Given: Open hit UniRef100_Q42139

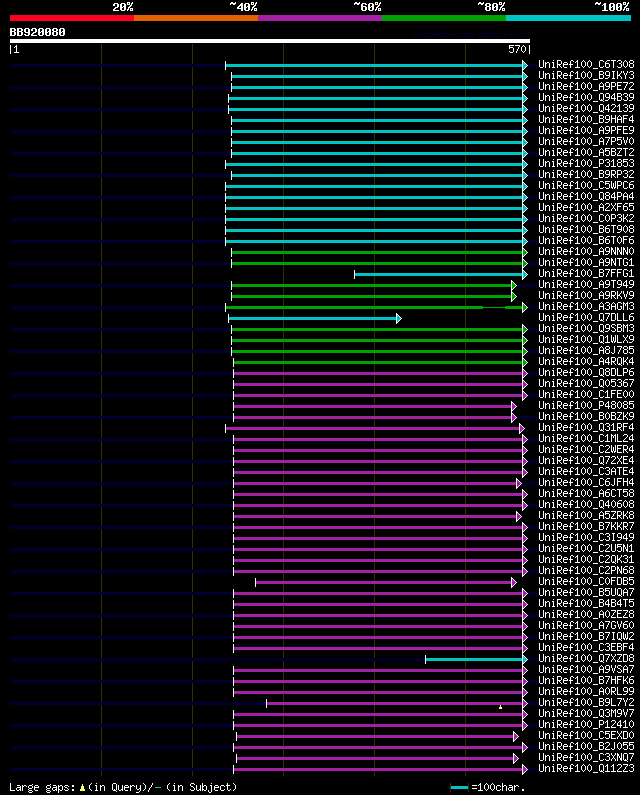Looking at the screenshot, I should point(586,109).
